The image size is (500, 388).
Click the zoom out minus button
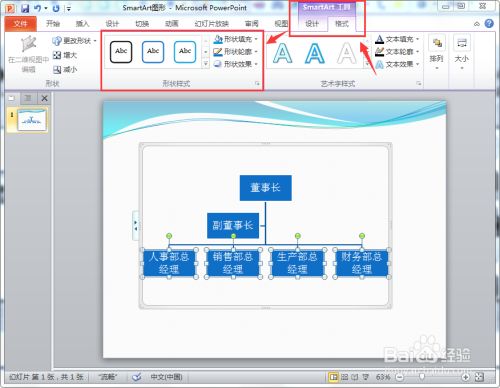point(400,377)
